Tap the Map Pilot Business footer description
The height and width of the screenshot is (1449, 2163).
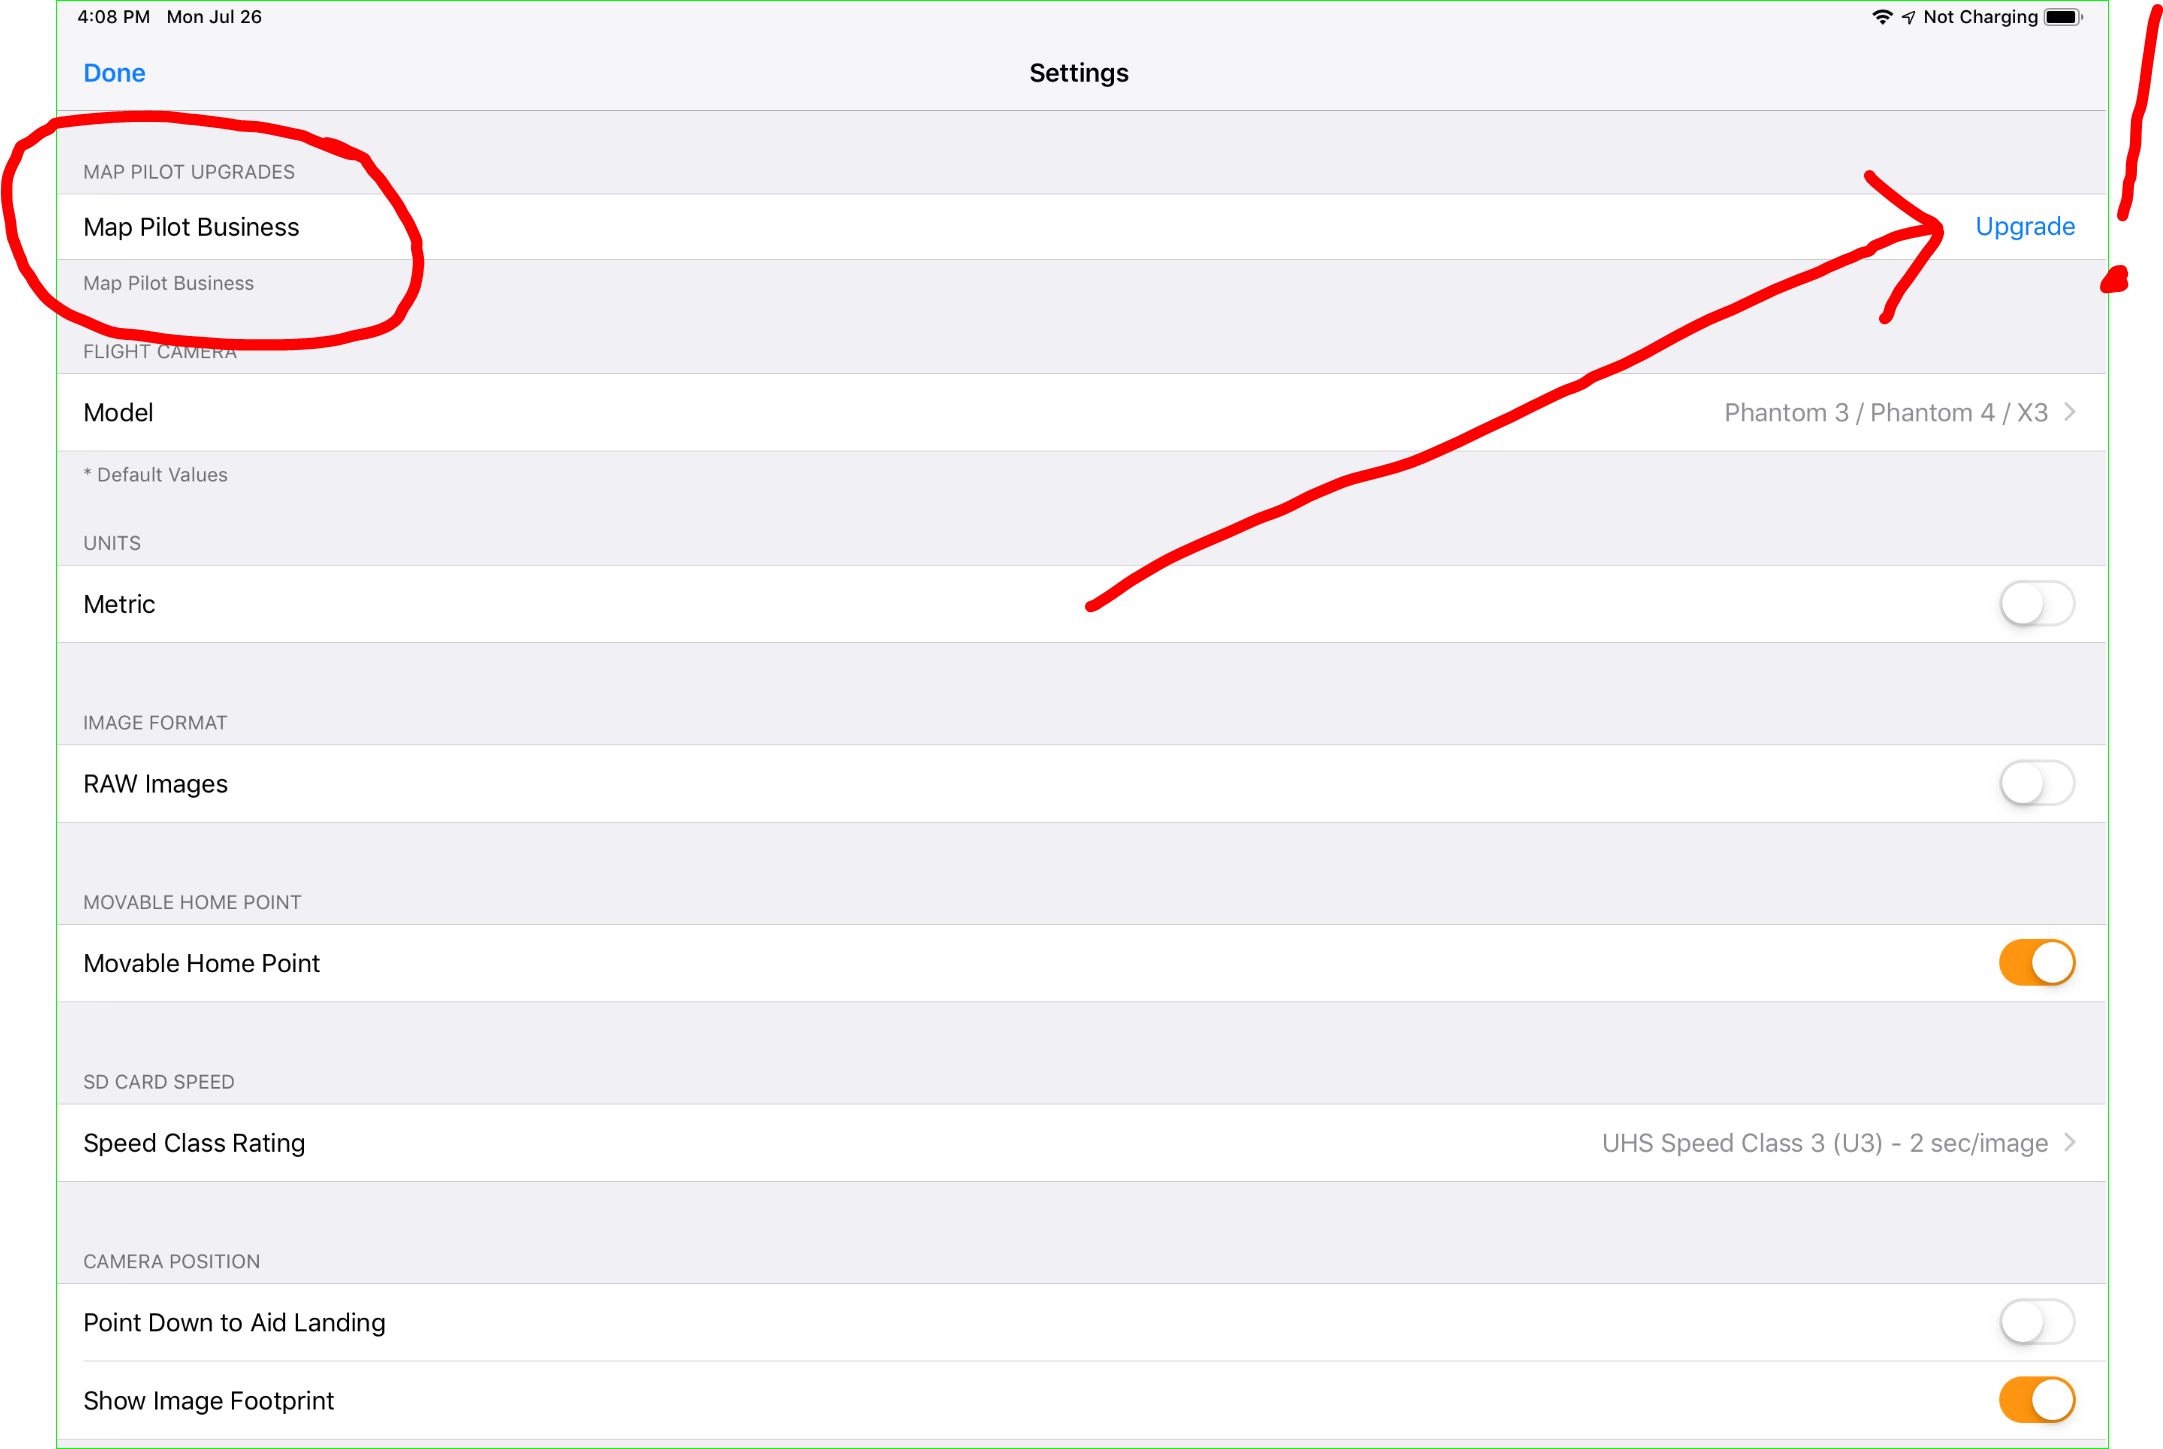coord(169,283)
